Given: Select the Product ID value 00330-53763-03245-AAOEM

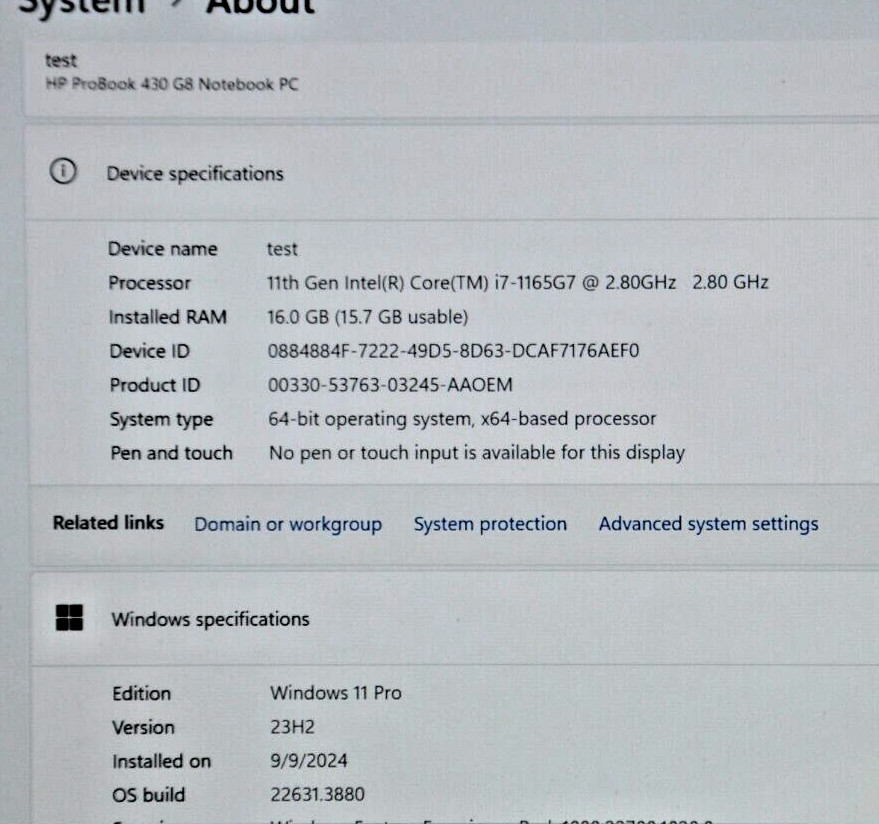Looking at the screenshot, I should (x=390, y=385).
